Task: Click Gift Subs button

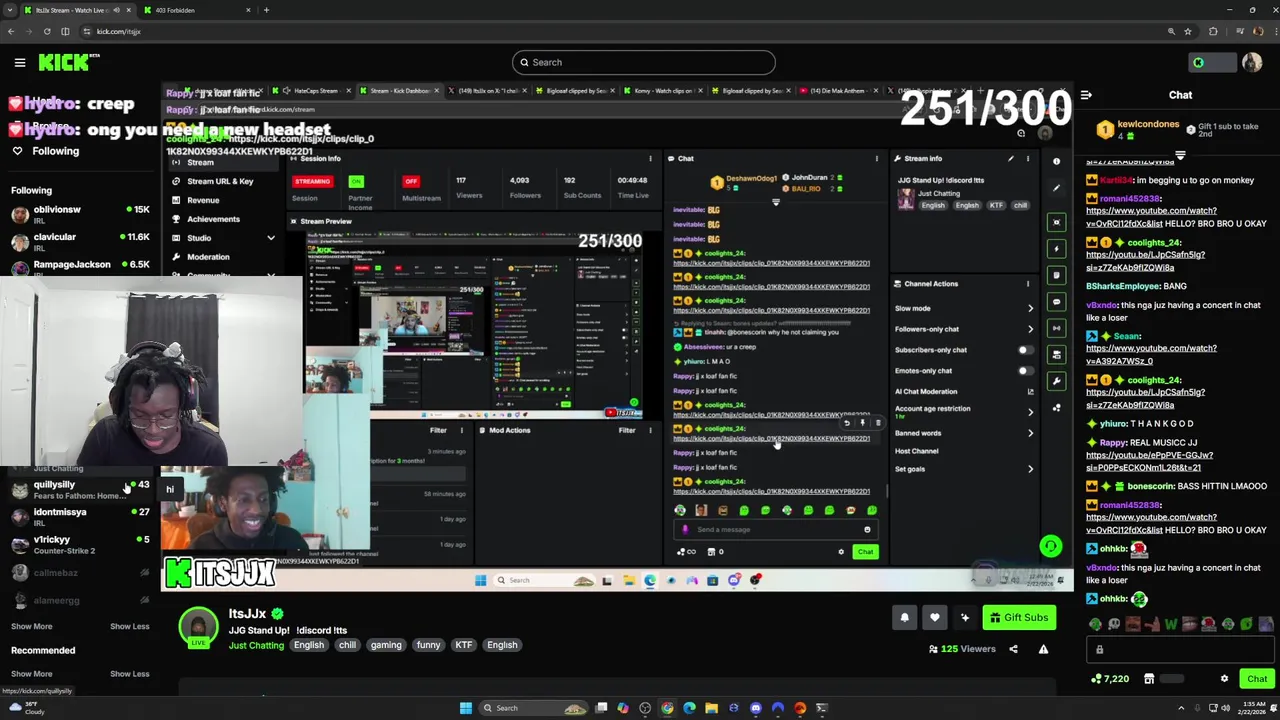Action: [x=1020, y=618]
